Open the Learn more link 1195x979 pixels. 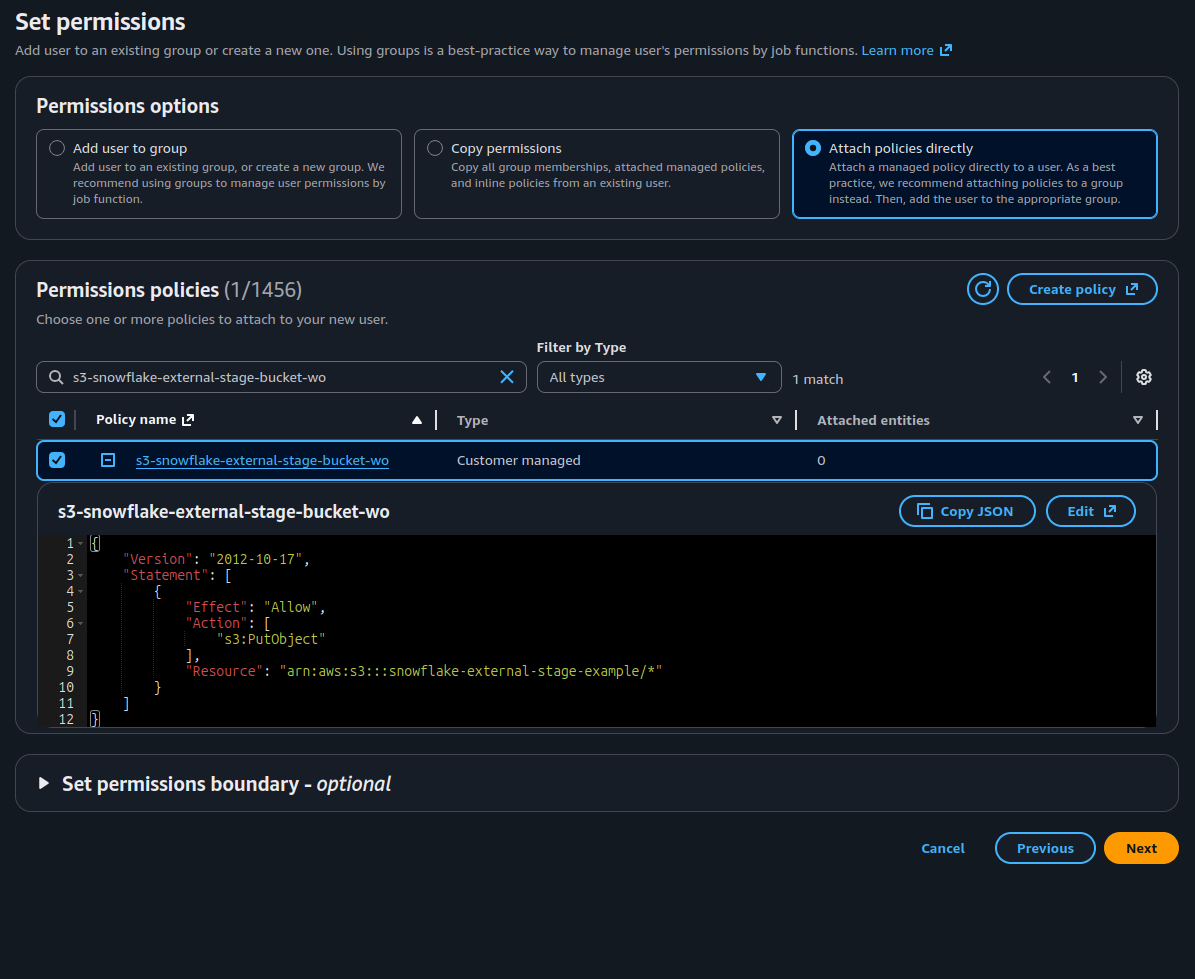[906, 50]
